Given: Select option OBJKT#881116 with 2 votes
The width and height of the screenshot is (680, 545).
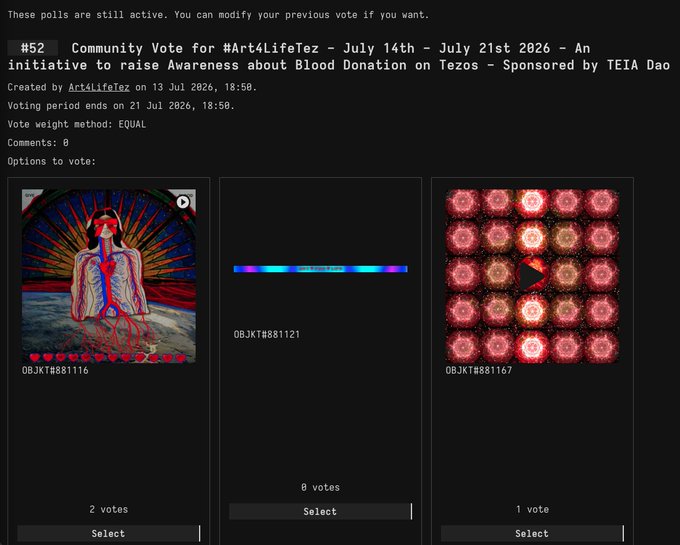Looking at the screenshot, I should click(108, 533).
